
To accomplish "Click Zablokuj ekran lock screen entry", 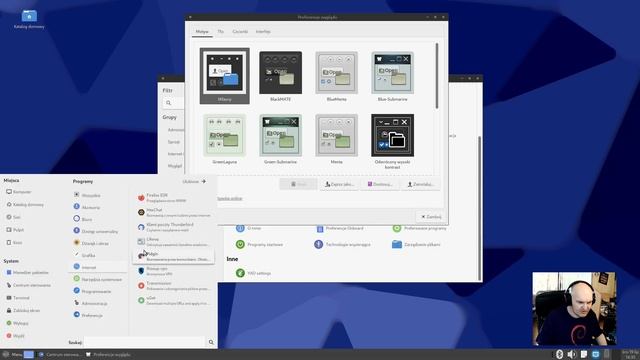I will coord(23,311).
